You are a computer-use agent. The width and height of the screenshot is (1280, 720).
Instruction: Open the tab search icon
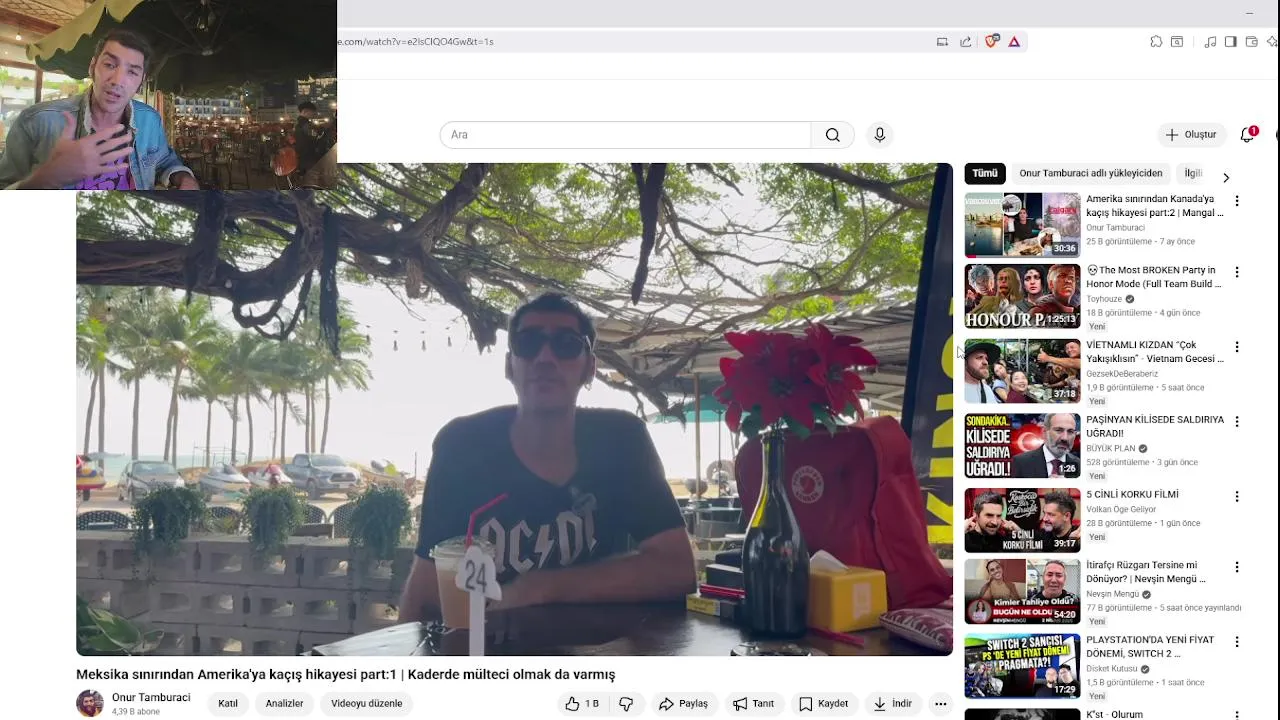pos(1177,41)
